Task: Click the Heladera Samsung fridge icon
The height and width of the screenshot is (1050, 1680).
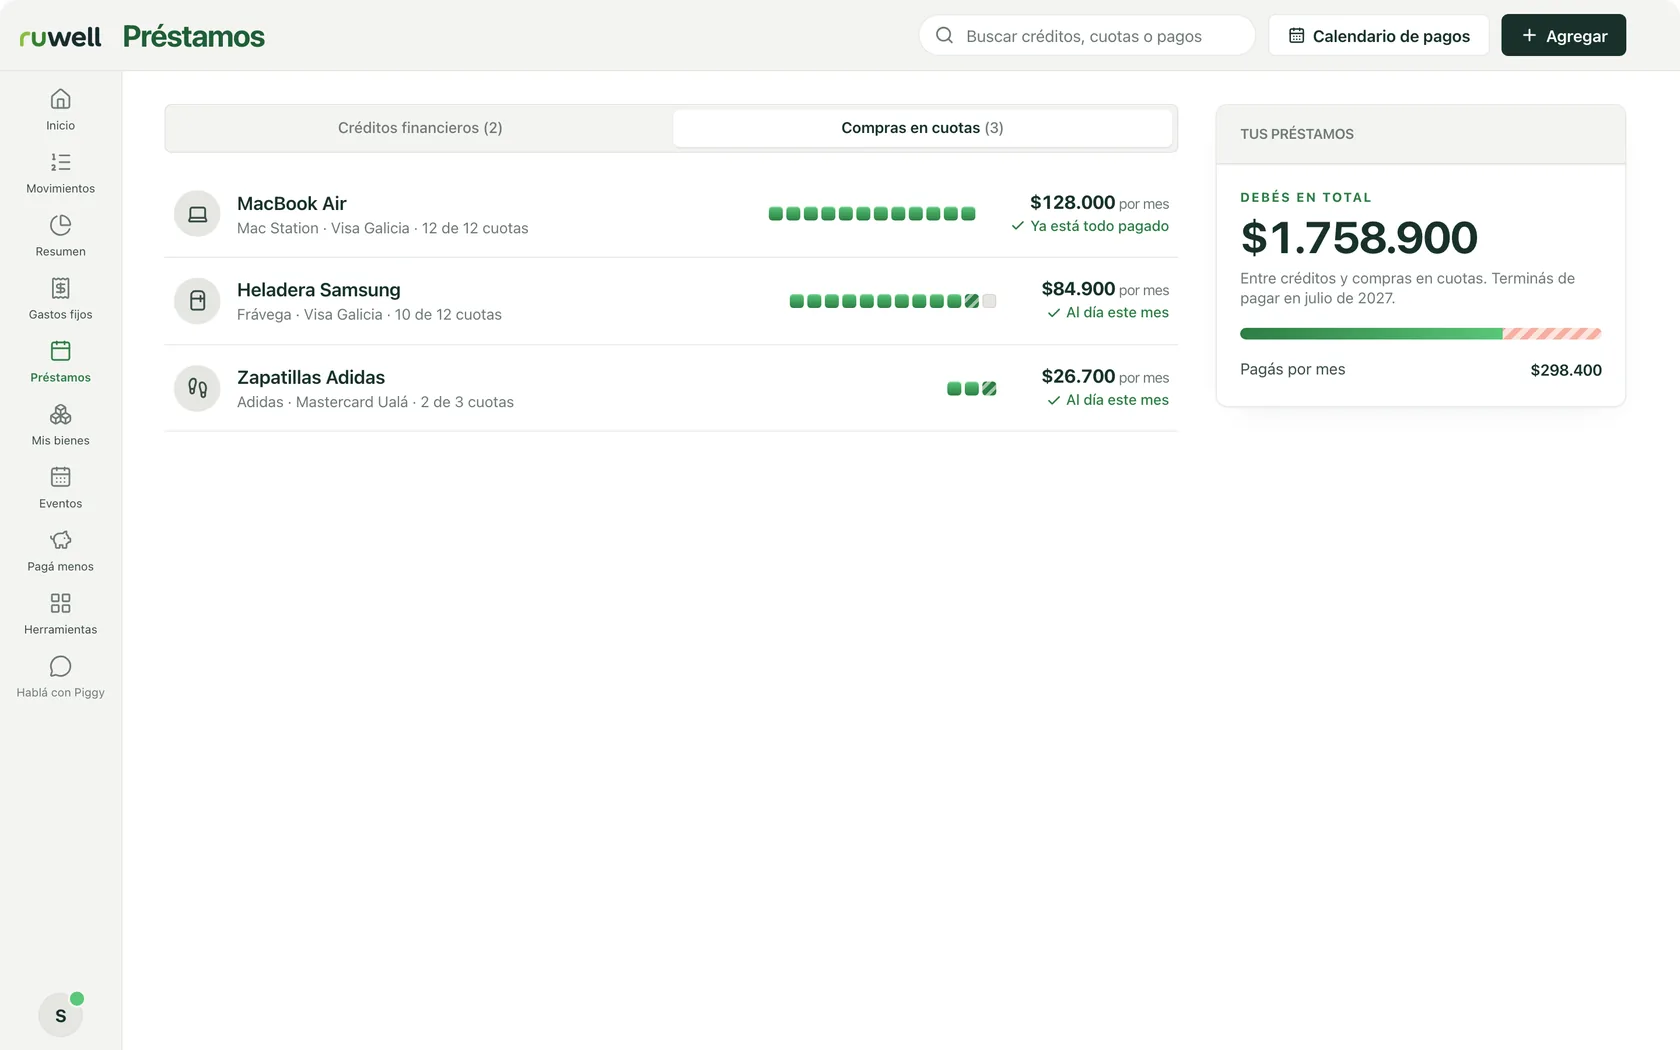Action: tap(197, 301)
